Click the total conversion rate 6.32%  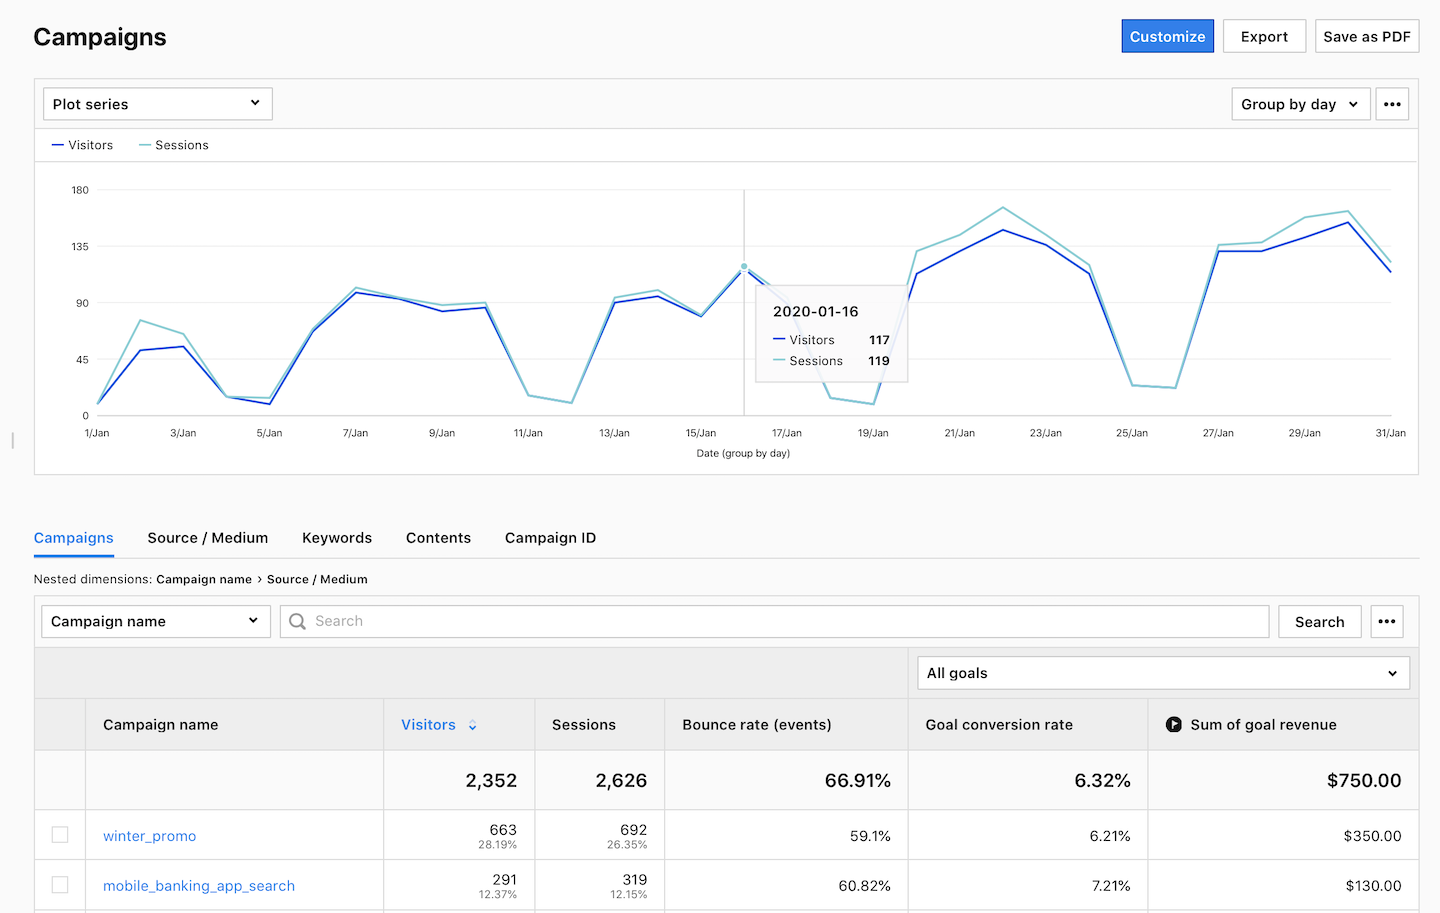click(x=1103, y=780)
